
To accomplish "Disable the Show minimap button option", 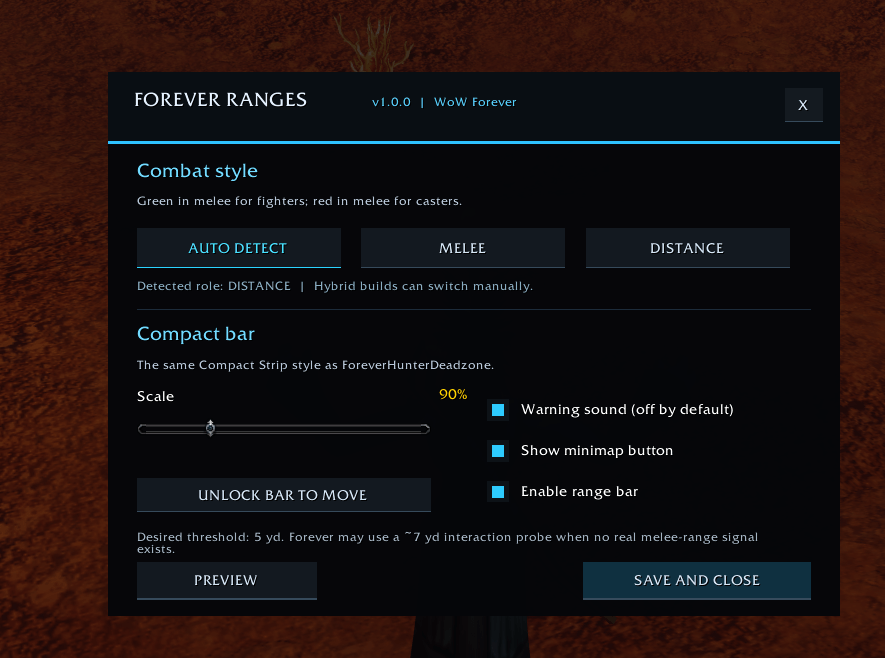I will [x=498, y=451].
